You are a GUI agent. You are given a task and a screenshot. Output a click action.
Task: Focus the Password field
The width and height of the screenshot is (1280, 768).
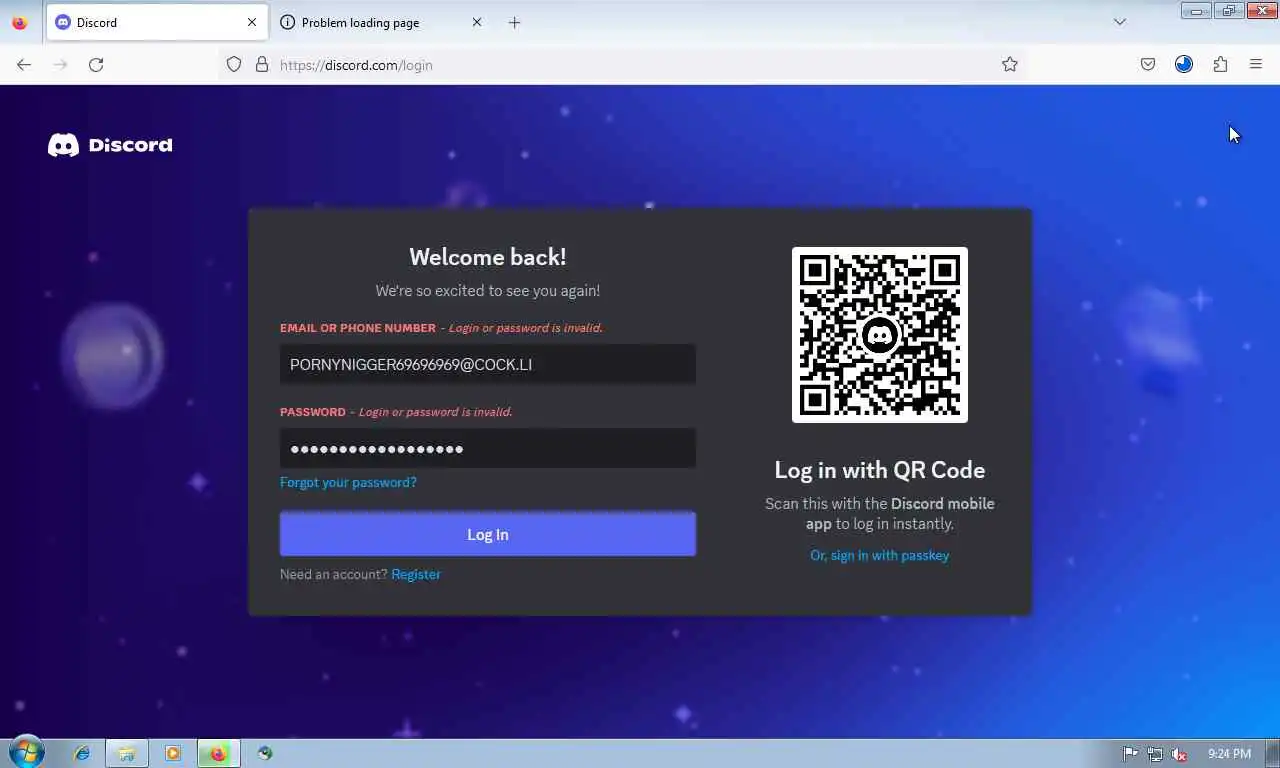coord(488,448)
